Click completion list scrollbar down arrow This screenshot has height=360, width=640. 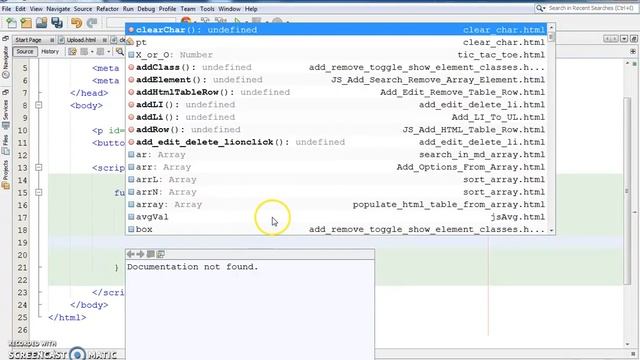(551, 231)
